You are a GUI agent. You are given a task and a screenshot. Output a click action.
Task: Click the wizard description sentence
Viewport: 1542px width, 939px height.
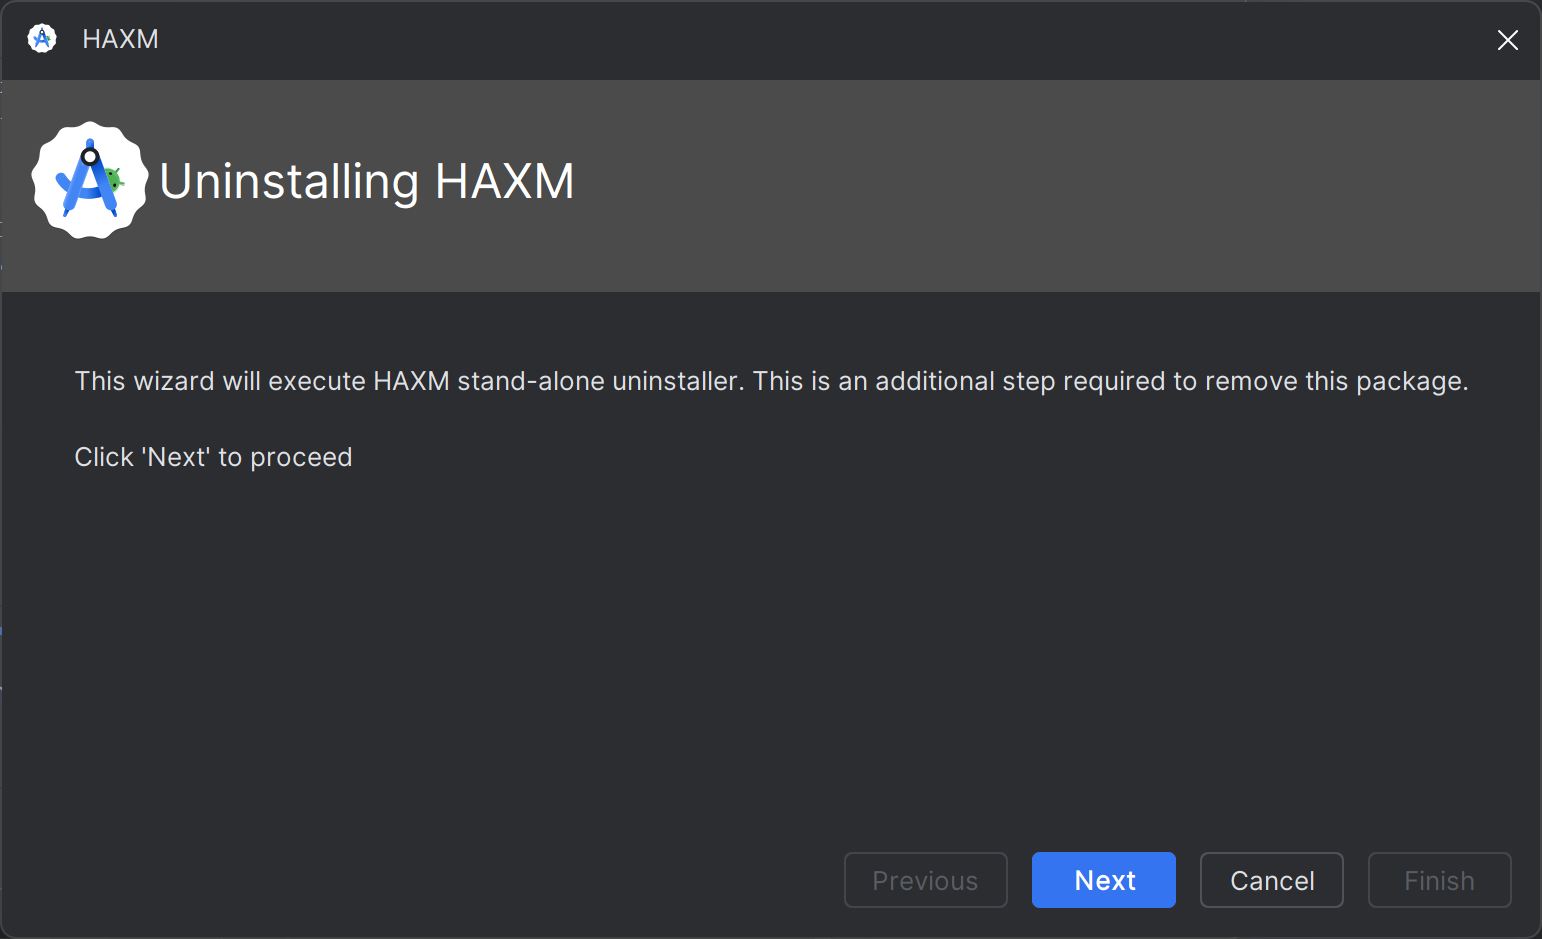coord(770,381)
